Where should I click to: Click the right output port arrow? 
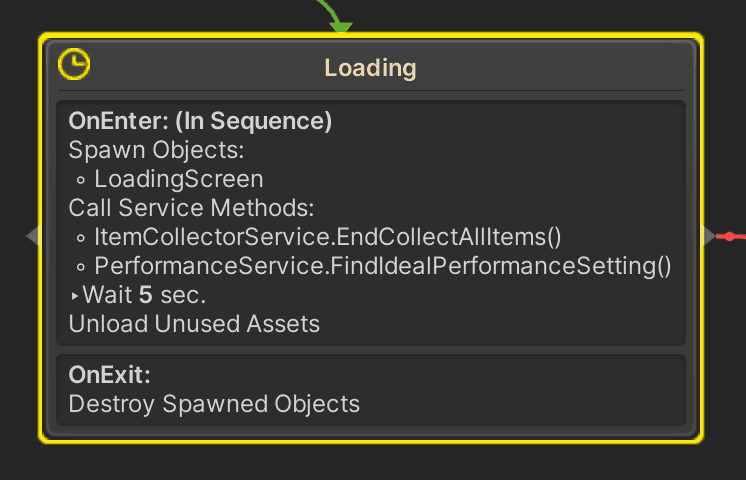708,236
